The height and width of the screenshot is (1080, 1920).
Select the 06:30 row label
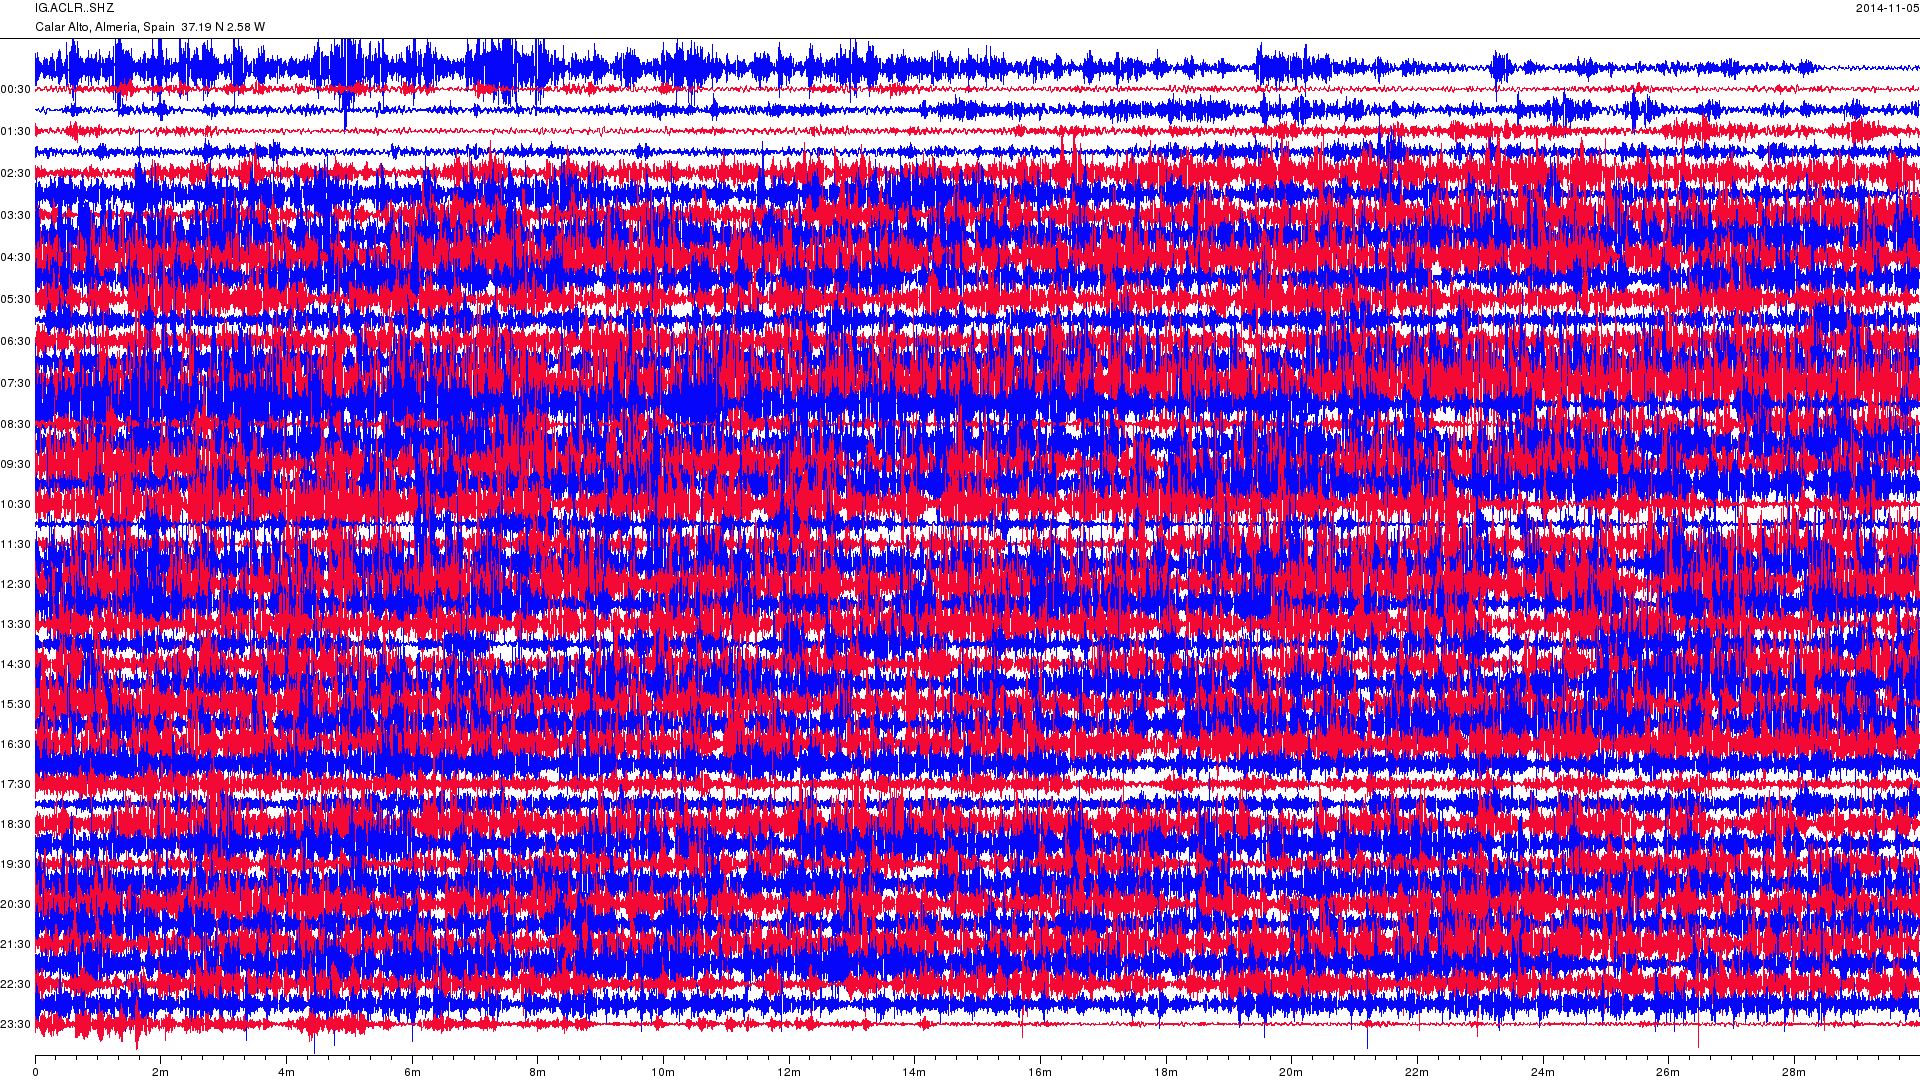click(x=16, y=342)
